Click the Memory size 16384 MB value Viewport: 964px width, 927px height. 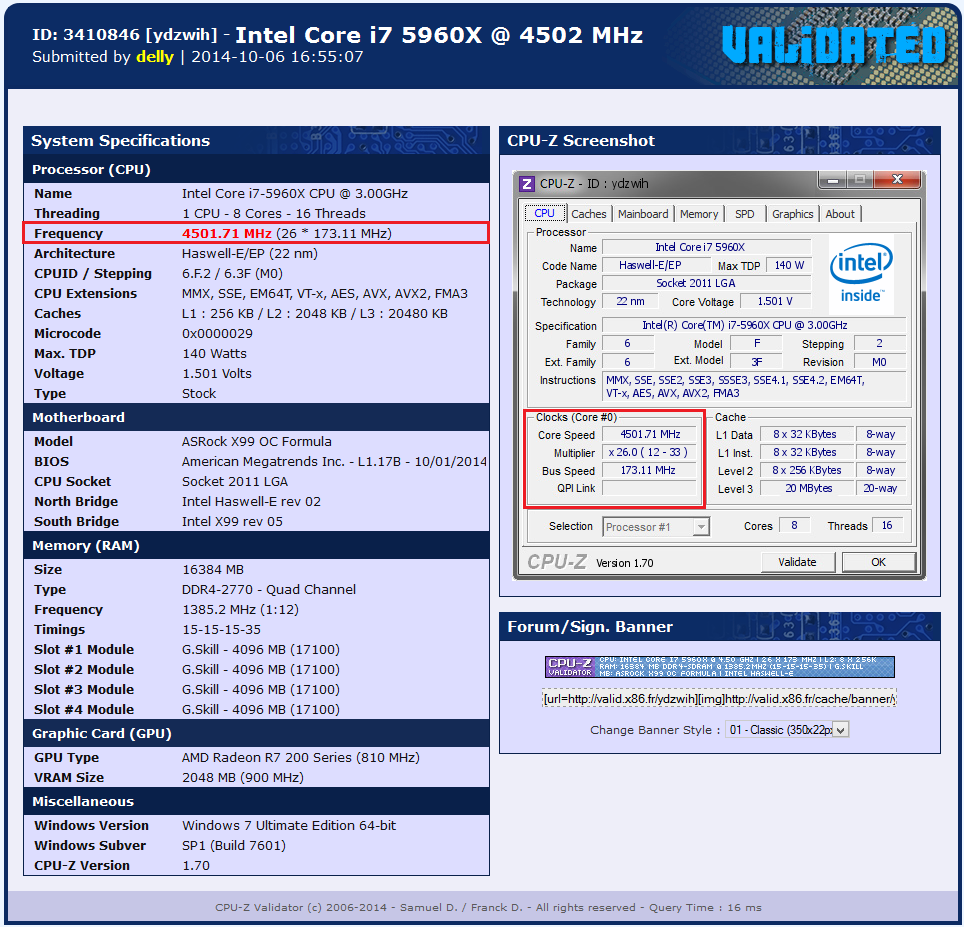pos(213,570)
